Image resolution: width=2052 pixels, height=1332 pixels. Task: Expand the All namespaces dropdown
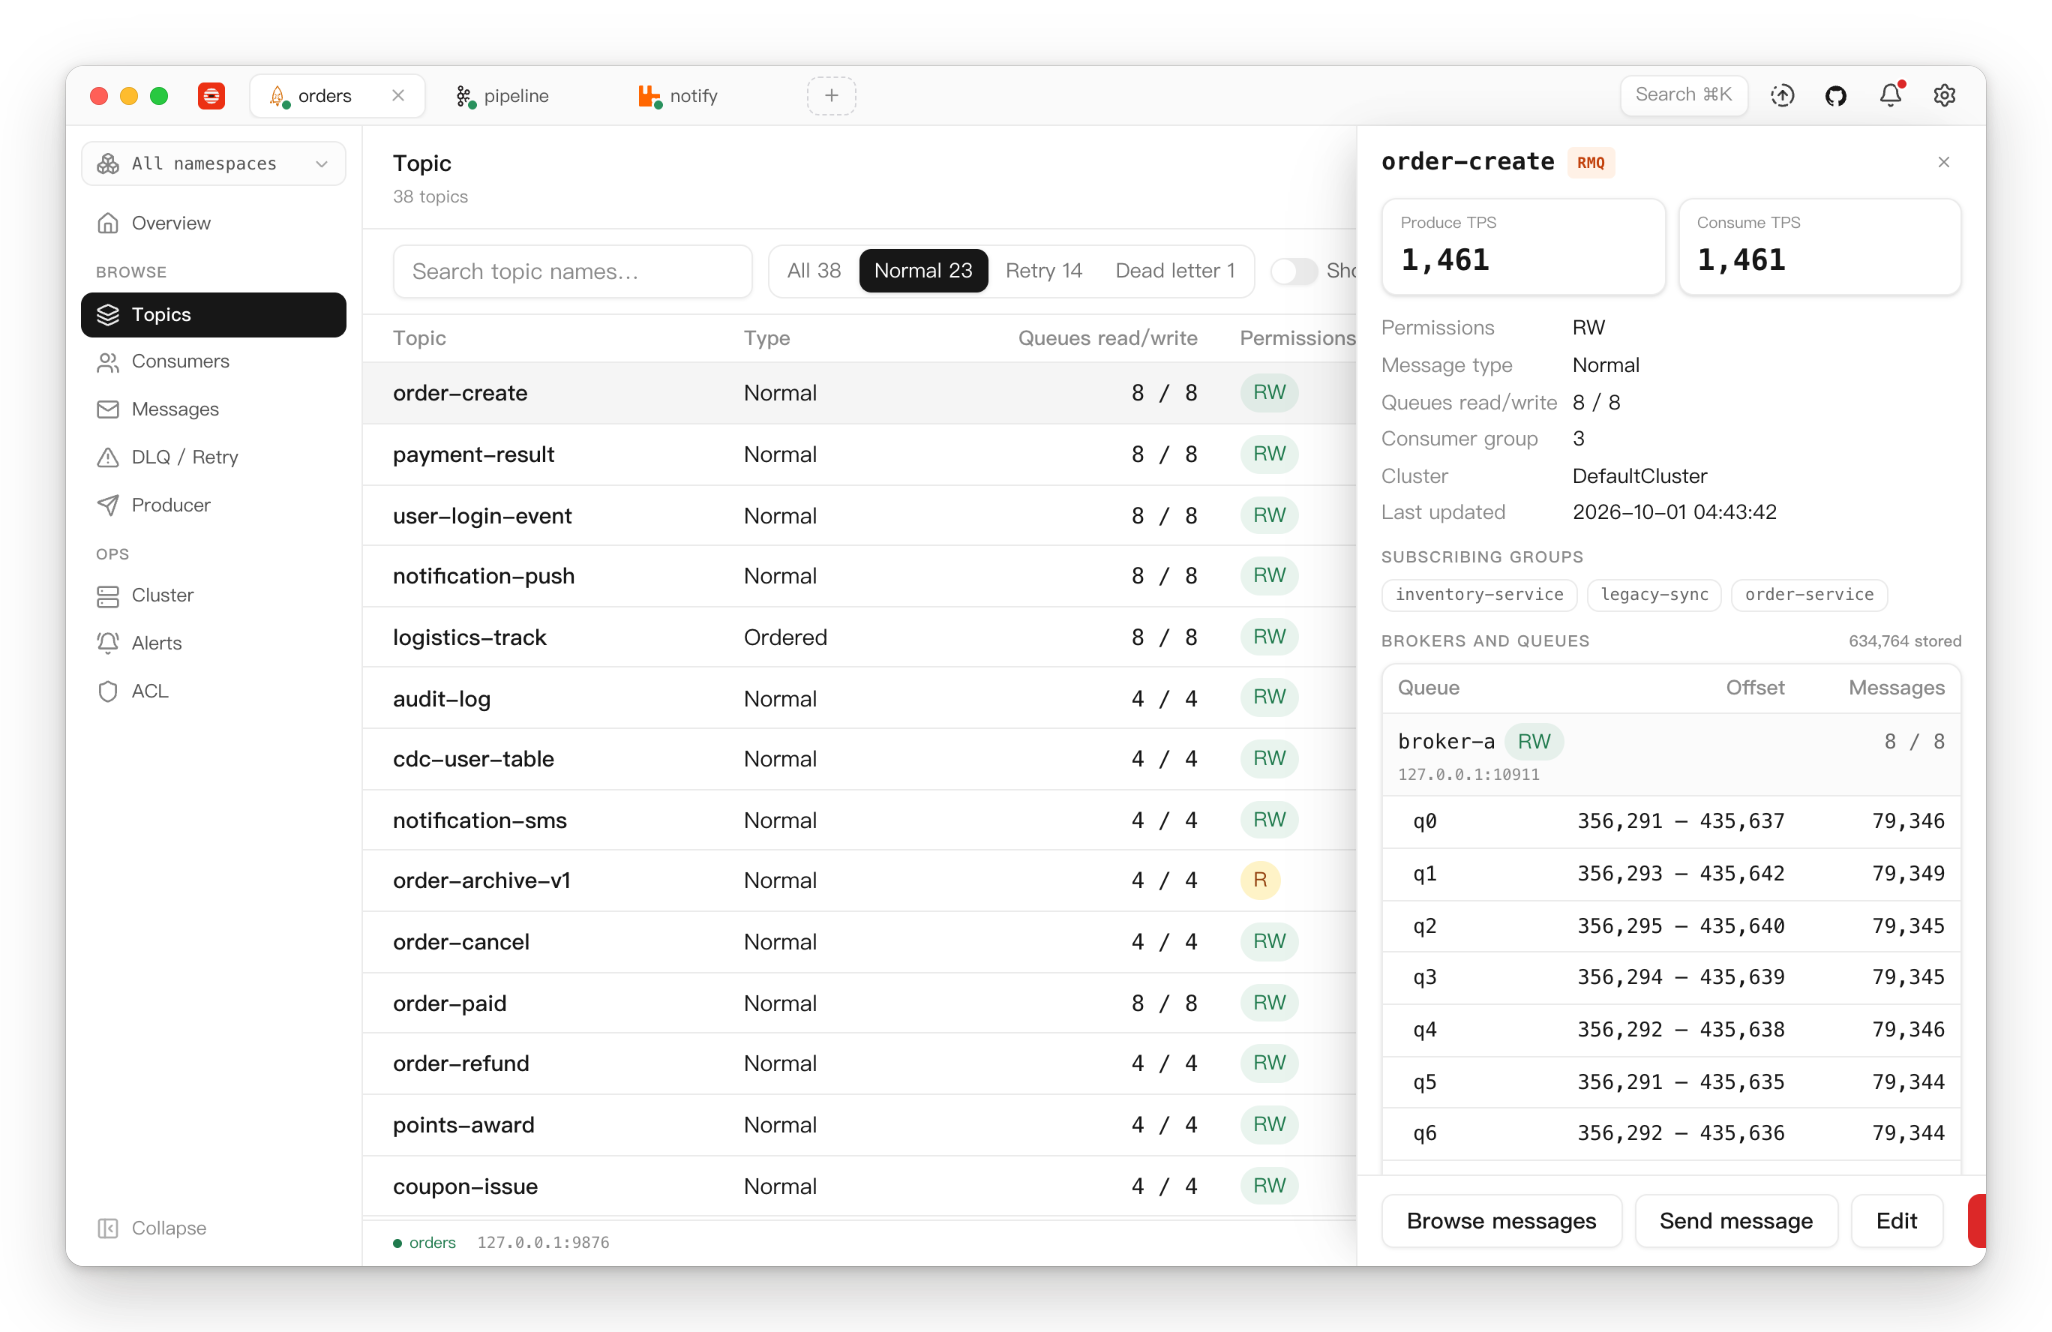(214, 164)
